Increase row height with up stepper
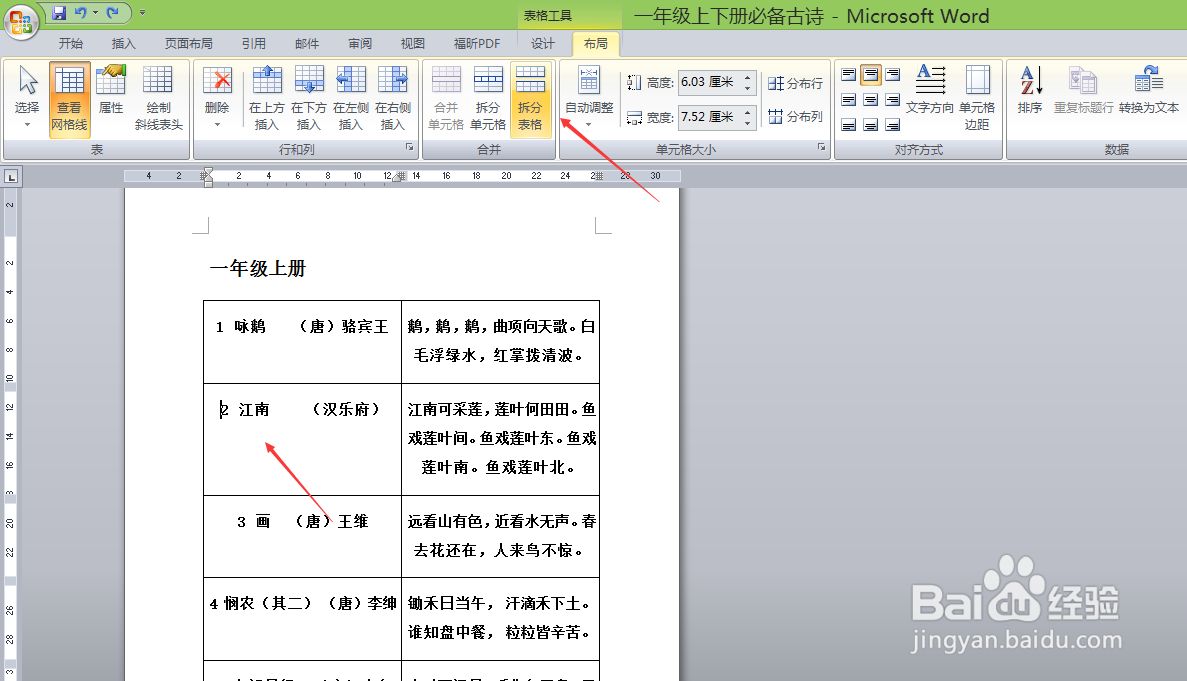This screenshot has width=1187, height=681. coord(748,76)
